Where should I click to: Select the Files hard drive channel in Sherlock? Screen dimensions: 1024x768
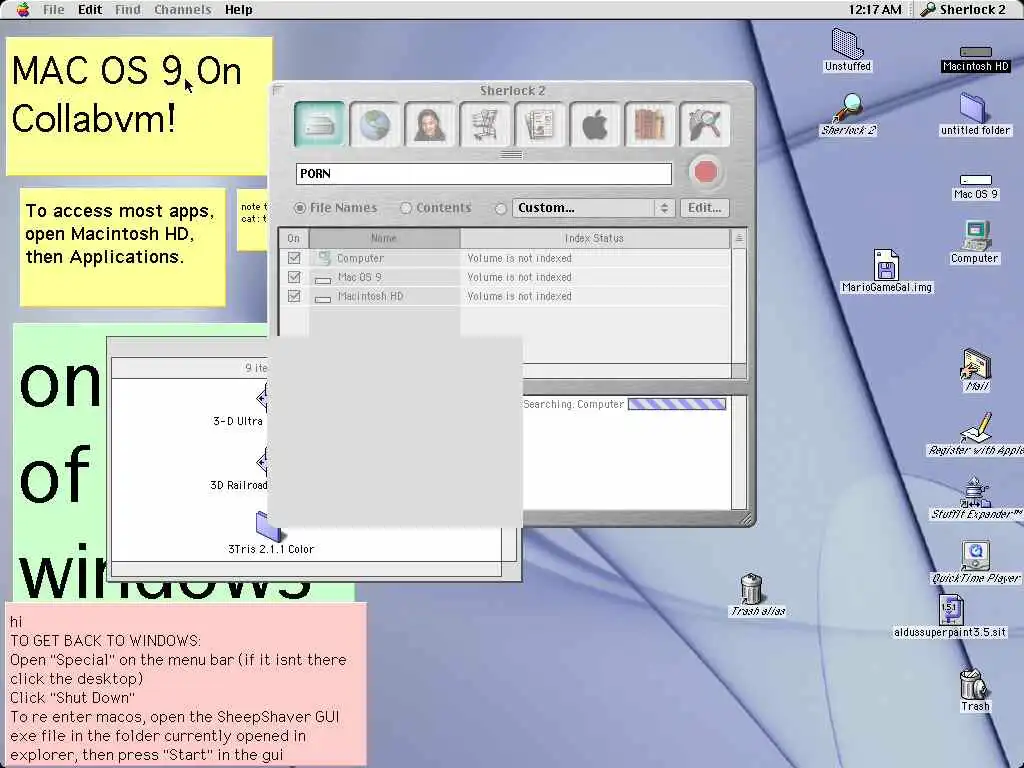319,124
